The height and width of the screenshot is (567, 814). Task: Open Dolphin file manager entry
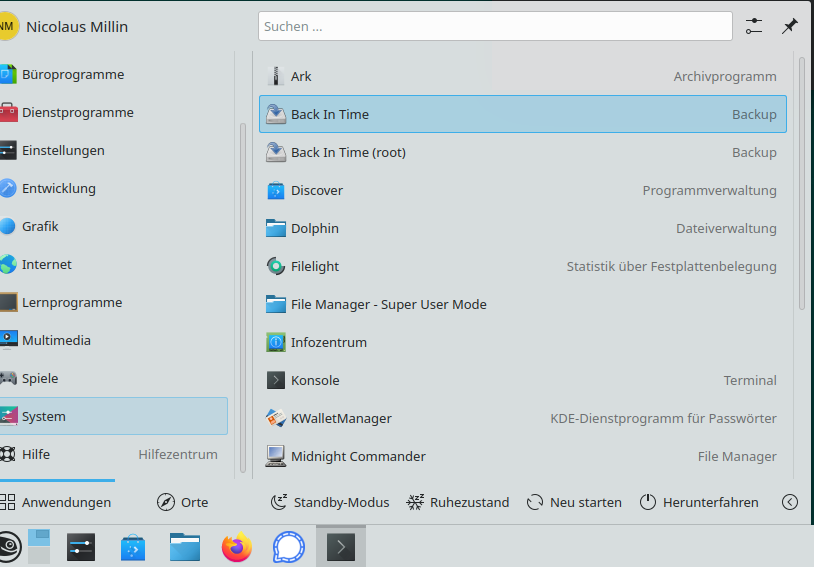[522, 228]
